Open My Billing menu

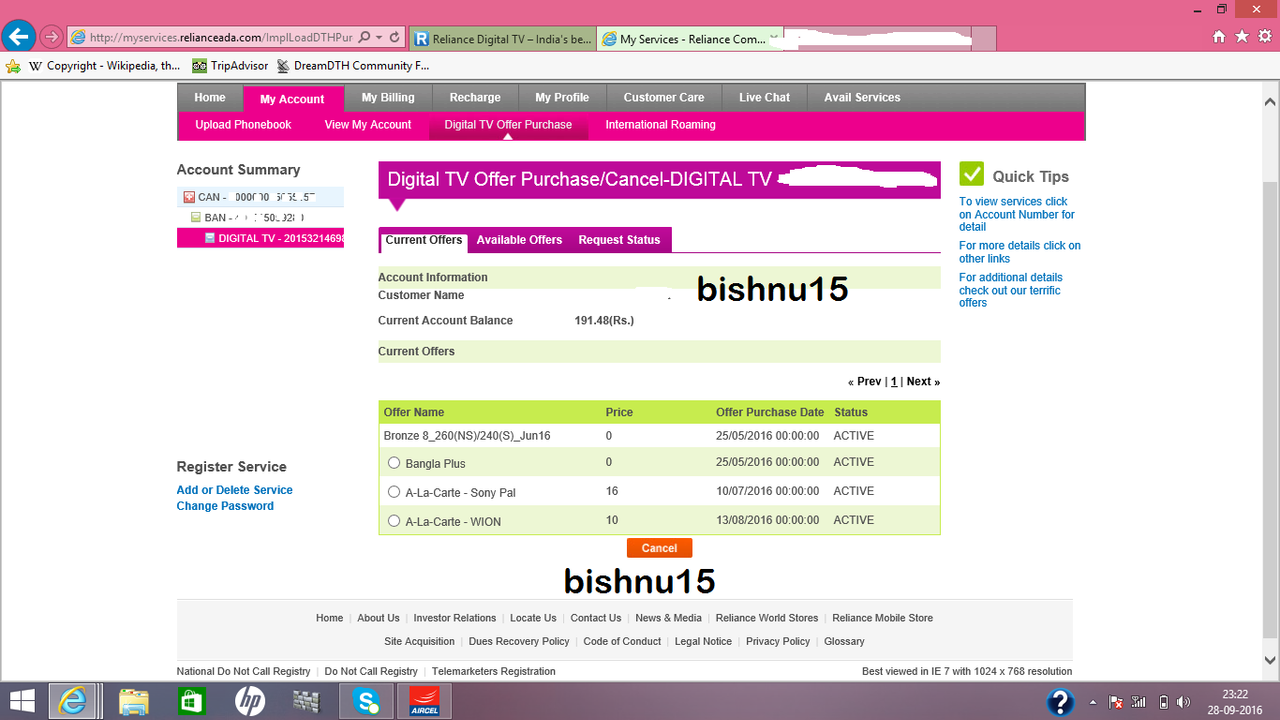pos(388,97)
